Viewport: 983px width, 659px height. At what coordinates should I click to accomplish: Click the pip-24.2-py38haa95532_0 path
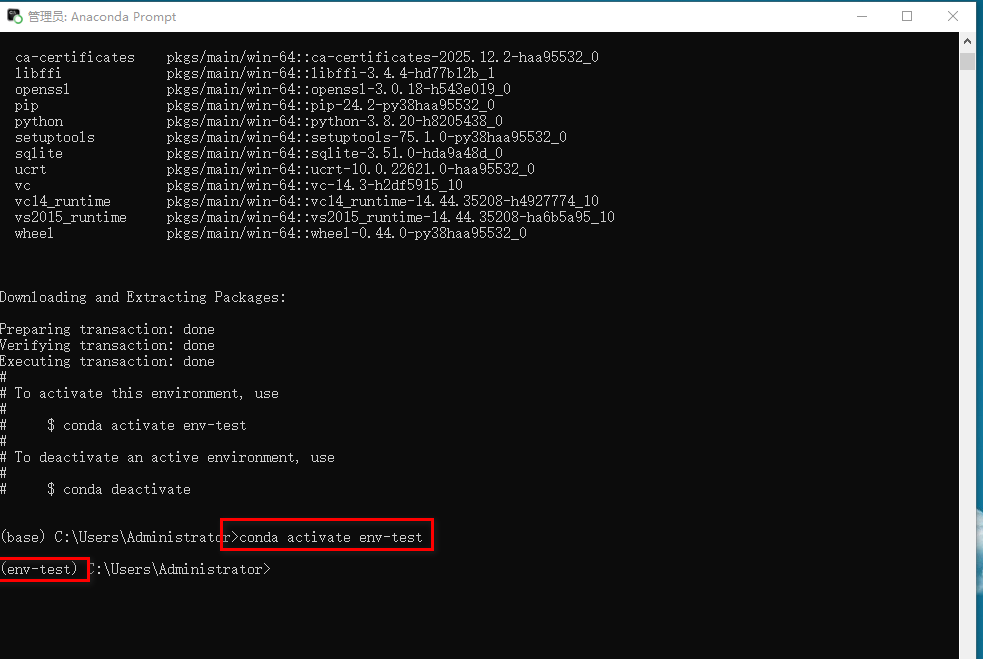pyautogui.click(x=330, y=105)
